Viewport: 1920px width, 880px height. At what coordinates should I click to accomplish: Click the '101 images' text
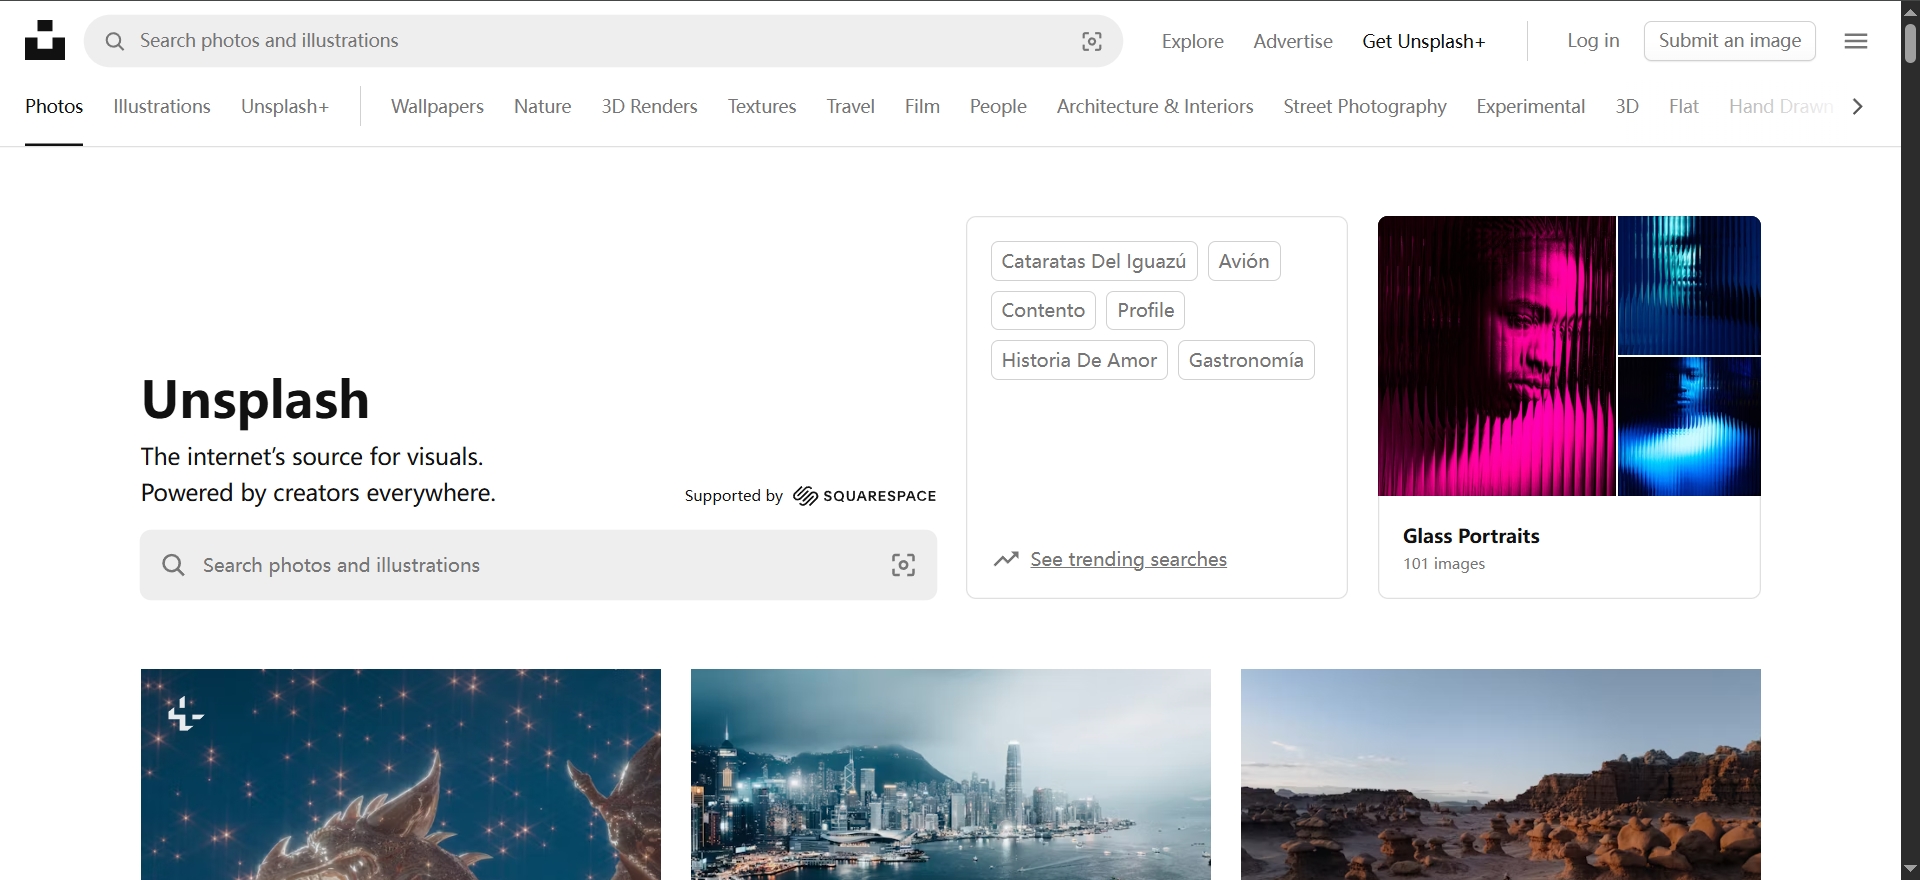1444,564
